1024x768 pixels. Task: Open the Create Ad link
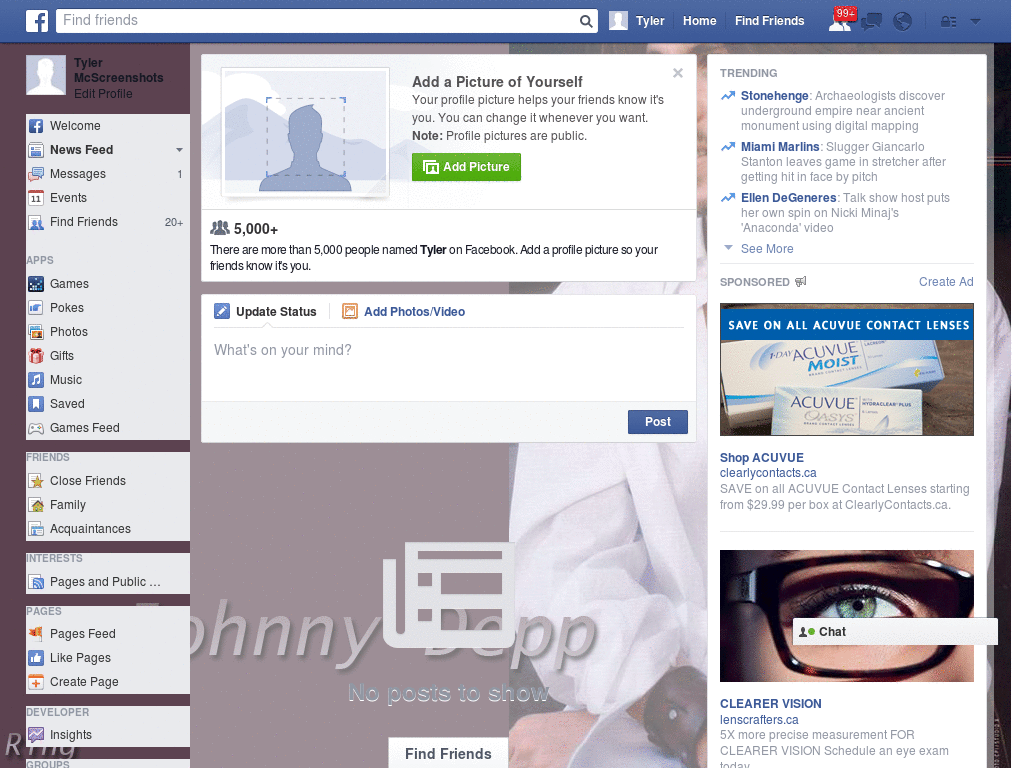[x=945, y=281]
